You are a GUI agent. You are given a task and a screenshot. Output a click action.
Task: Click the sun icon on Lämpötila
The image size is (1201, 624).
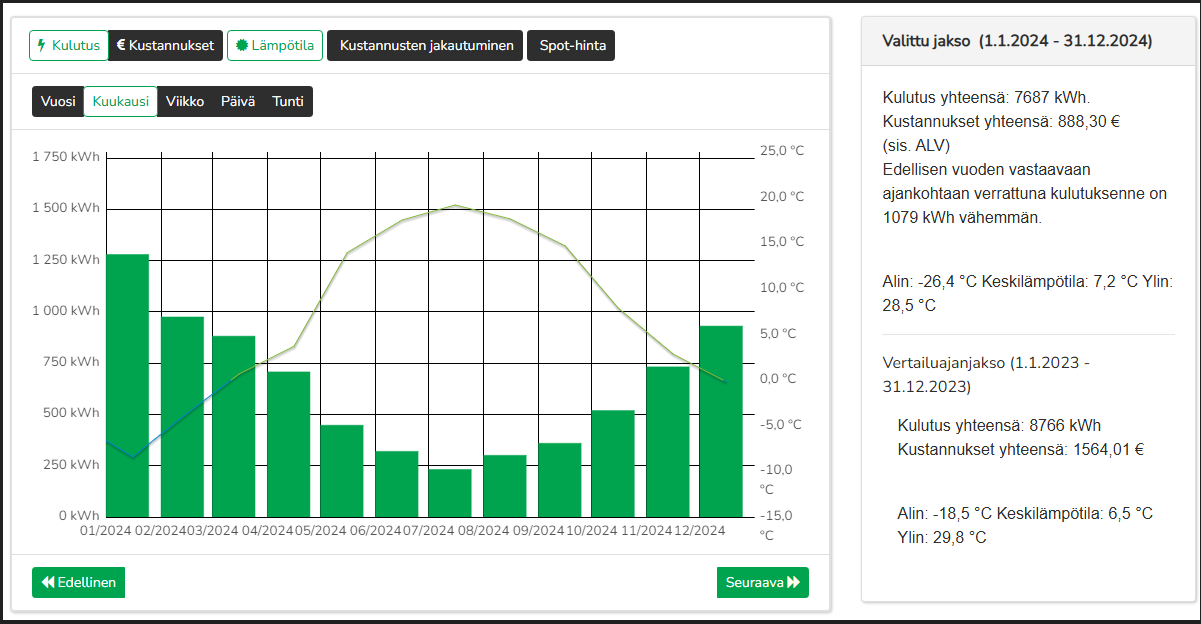tap(242, 46)
